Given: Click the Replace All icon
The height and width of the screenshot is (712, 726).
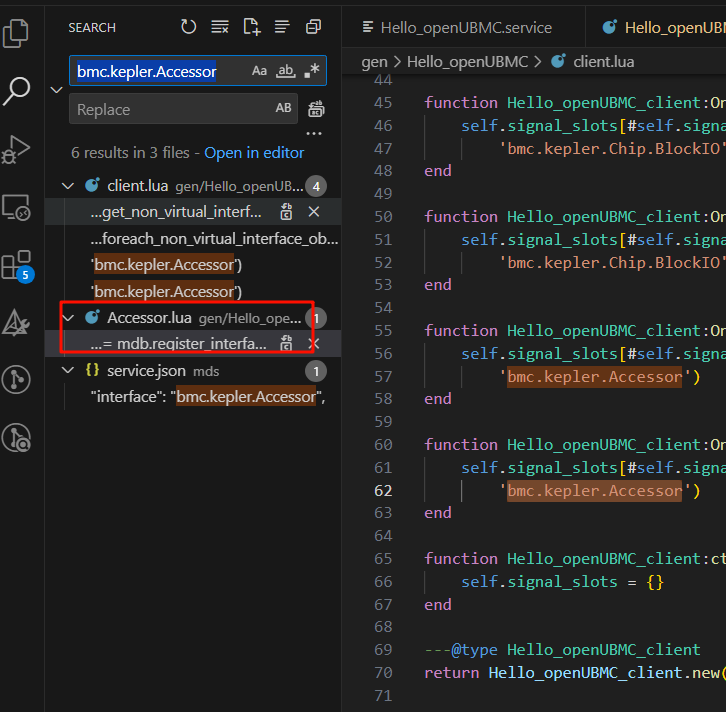Looking at the screenshot, I should click(316, 109).
